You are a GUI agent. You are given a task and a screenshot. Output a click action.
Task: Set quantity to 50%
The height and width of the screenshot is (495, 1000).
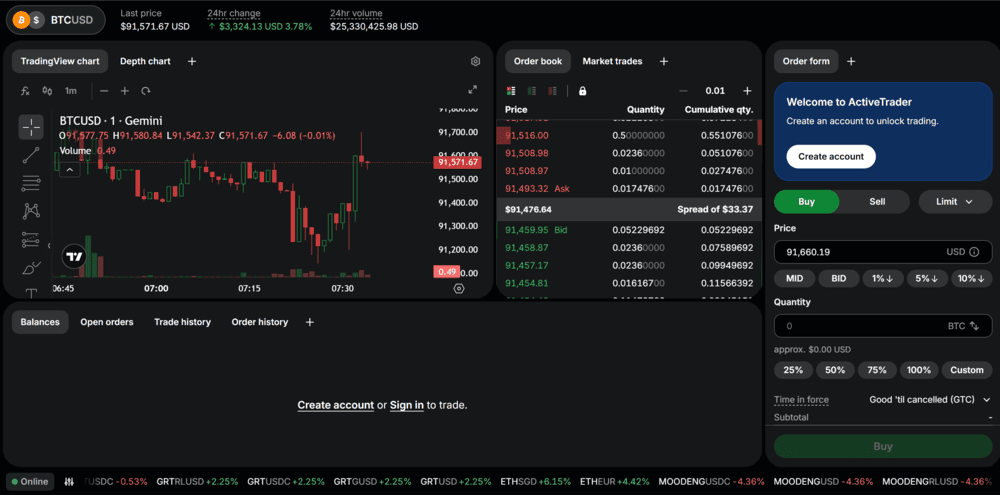pyautogui.click(x=835, y=370)
